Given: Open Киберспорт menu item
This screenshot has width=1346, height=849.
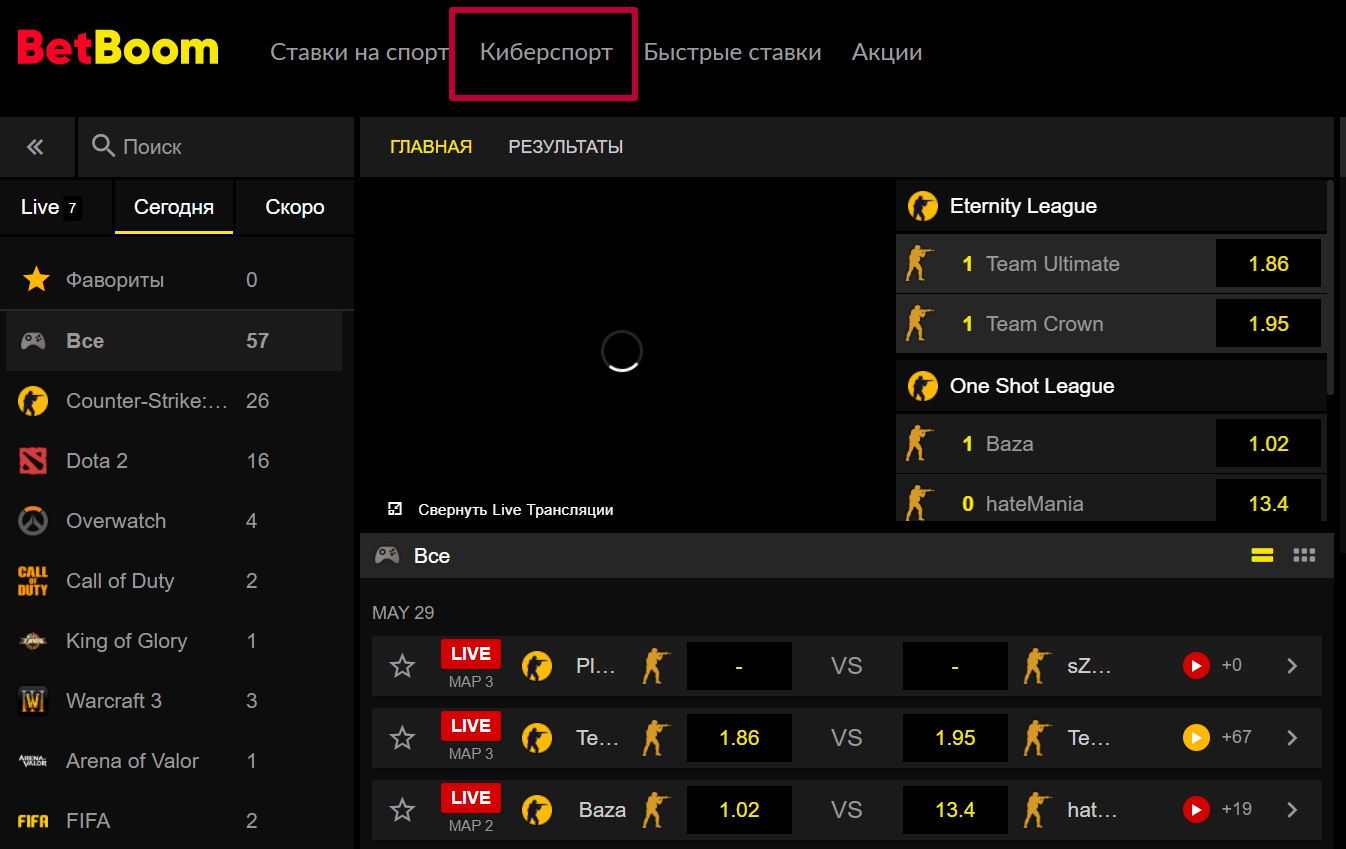Looking at the screenshot, I should [546, 53].
